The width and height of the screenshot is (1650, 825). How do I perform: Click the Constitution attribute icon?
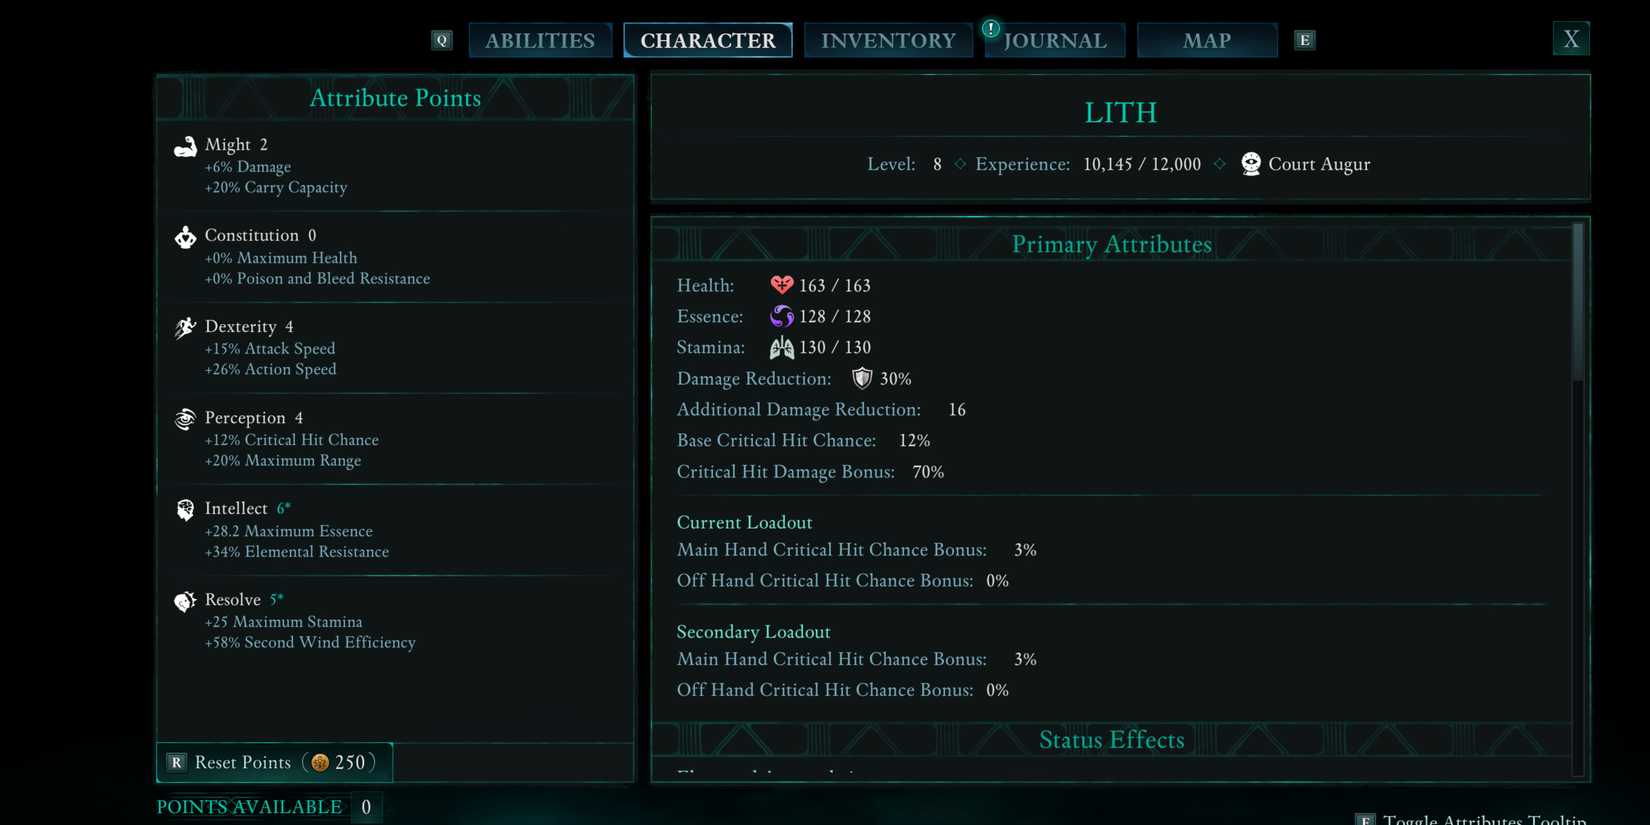point(185,237)
